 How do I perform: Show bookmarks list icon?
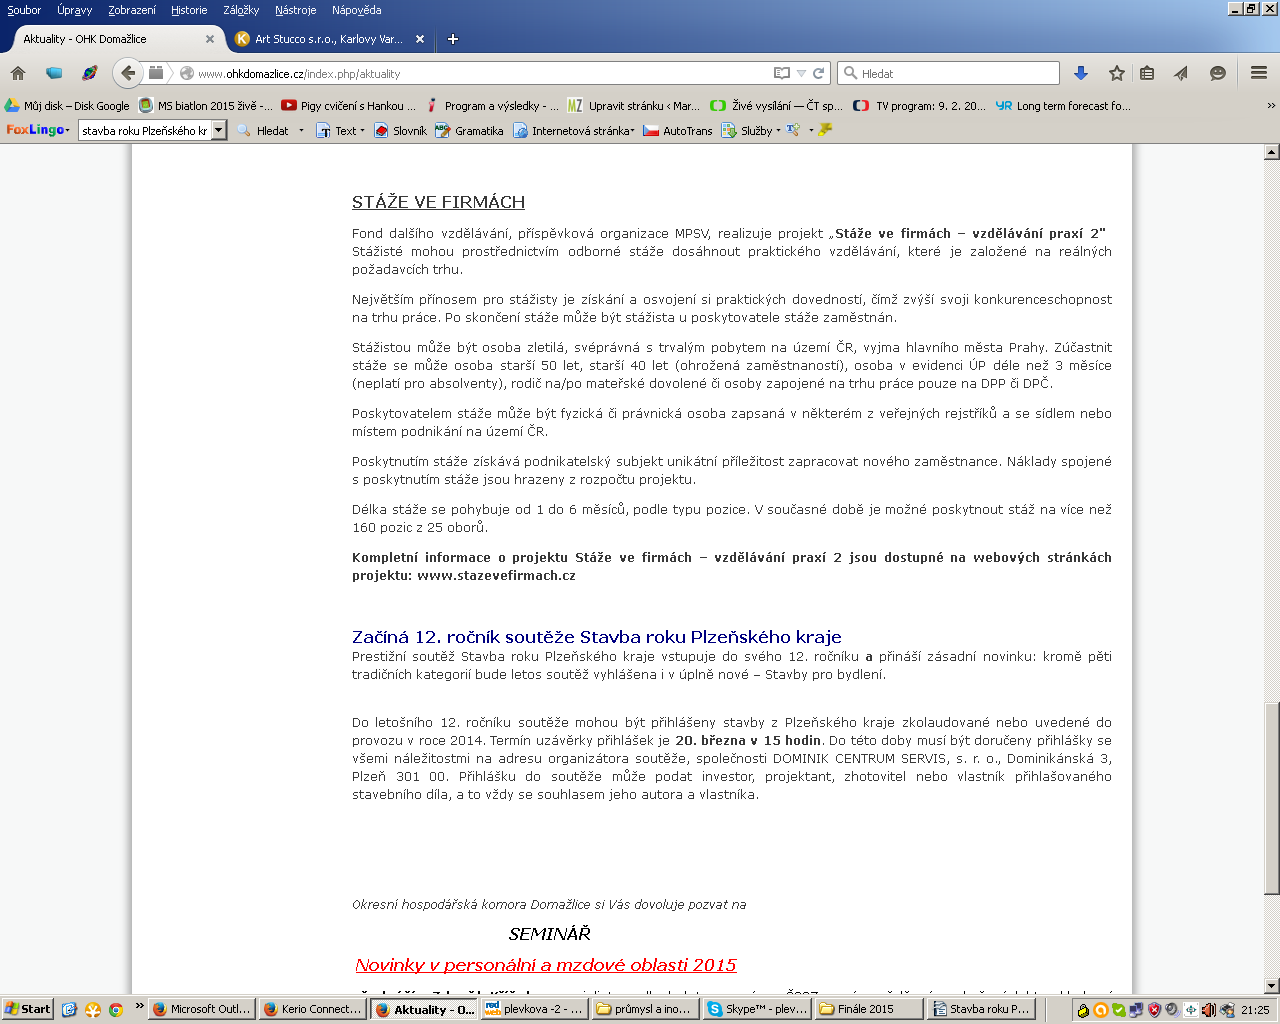1147,73
